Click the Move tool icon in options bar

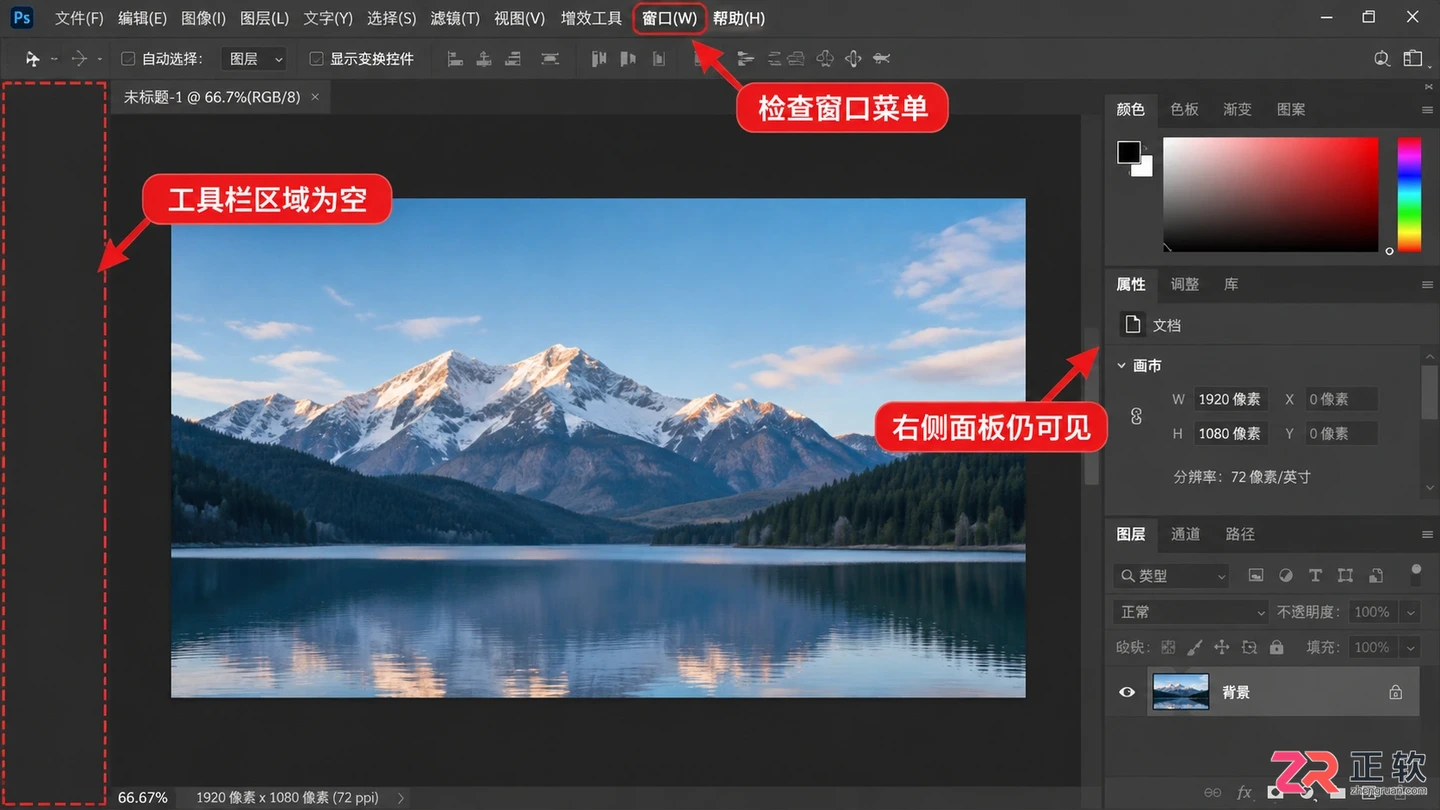(x=32, y=59)
